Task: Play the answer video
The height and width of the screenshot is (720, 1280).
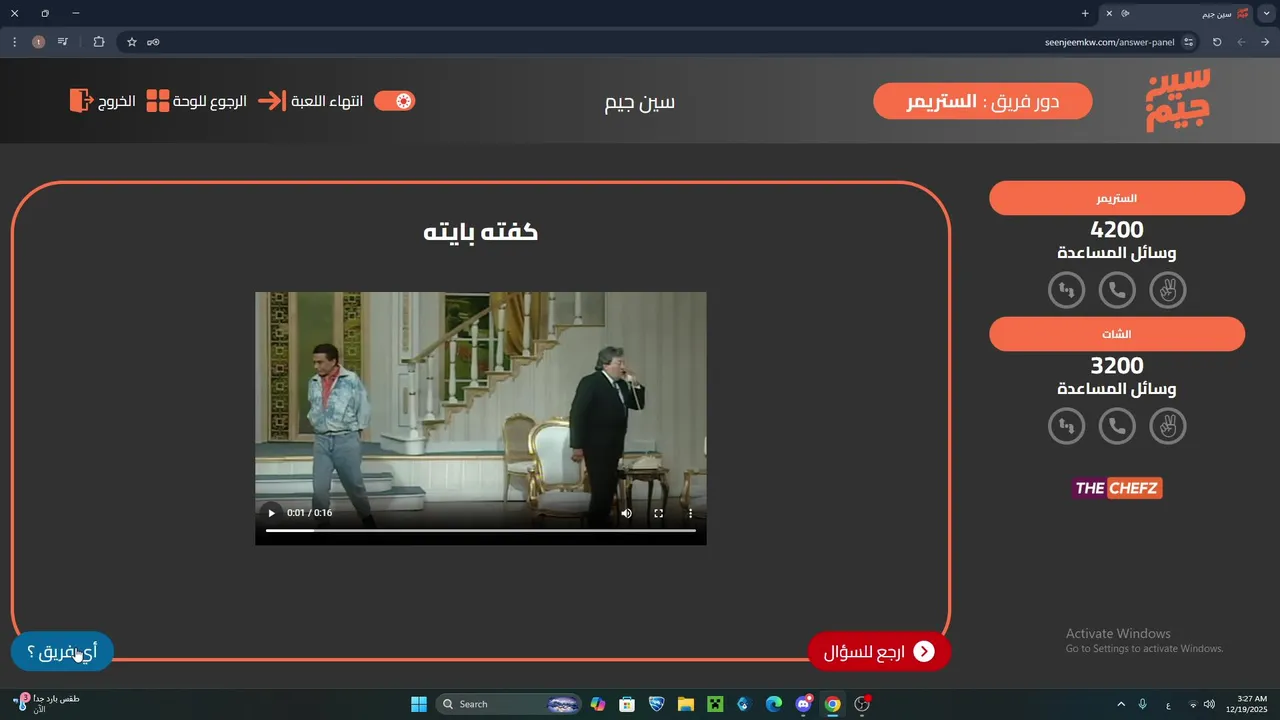Action: coord(271,513)
